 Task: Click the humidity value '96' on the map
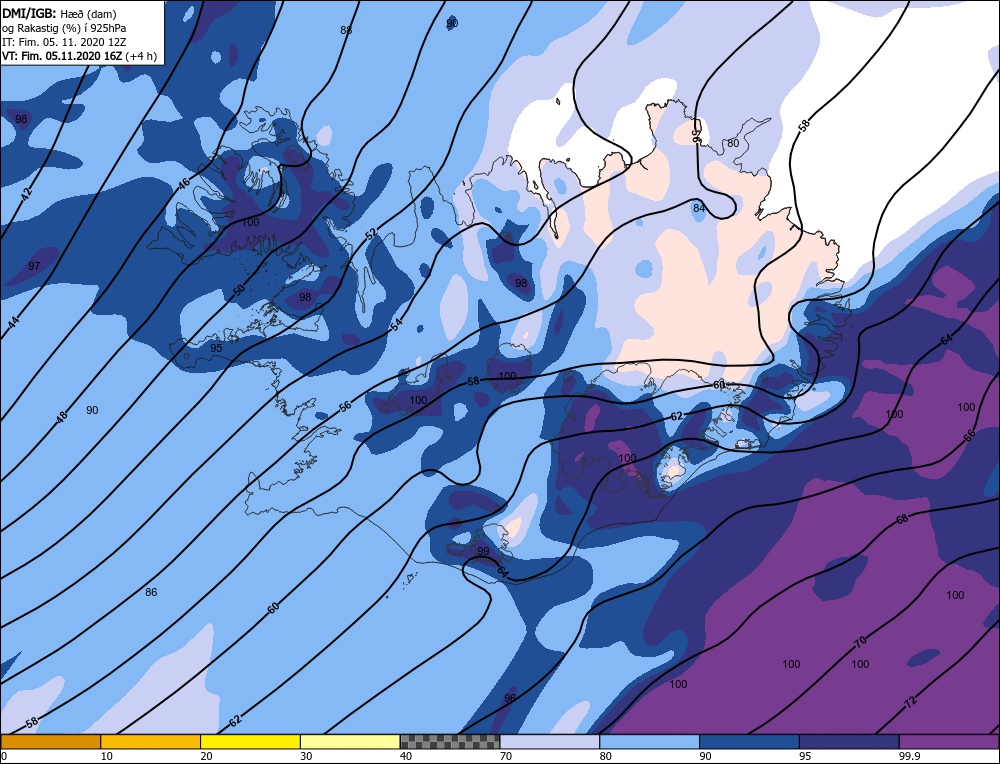[x=510, y=698]
